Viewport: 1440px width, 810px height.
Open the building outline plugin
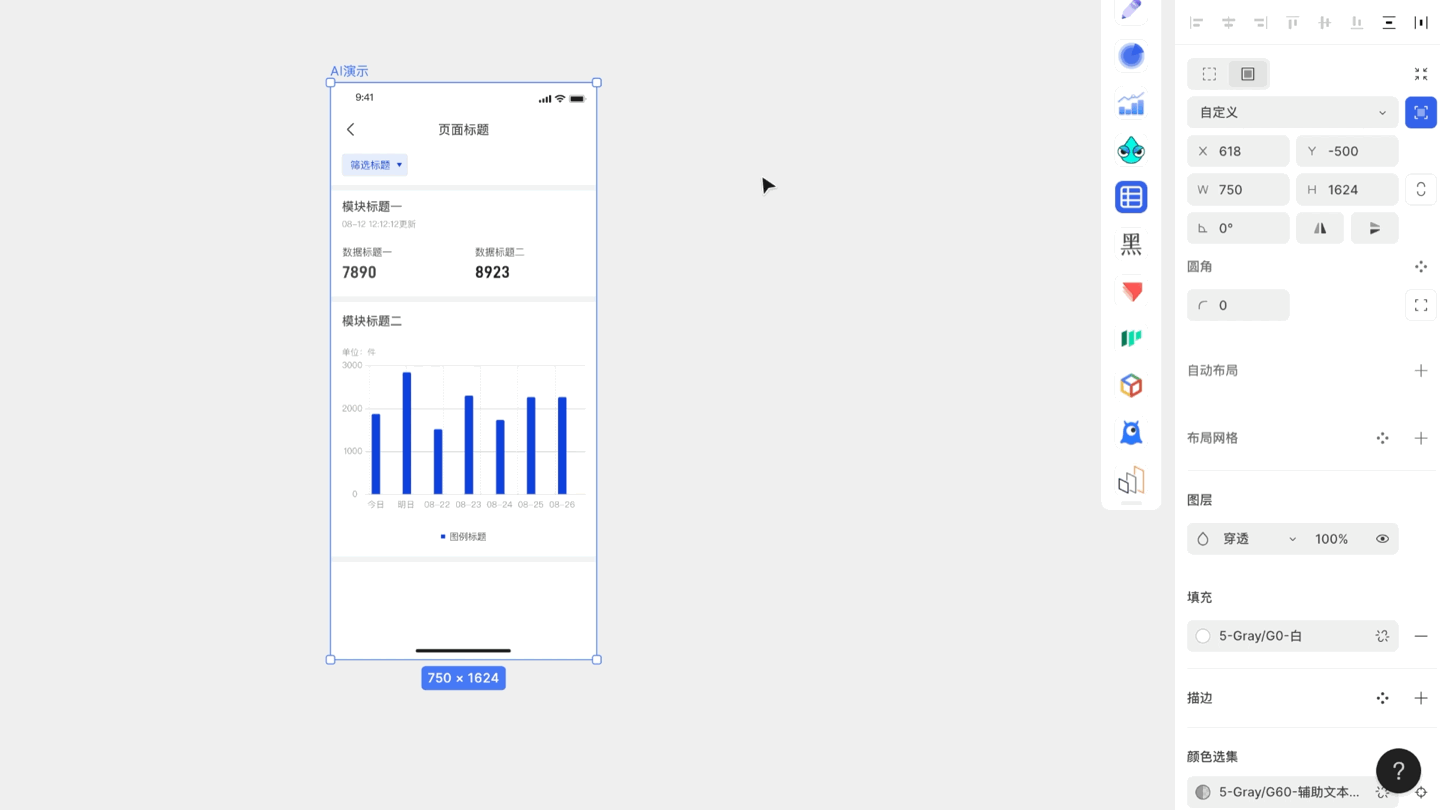pos(1131,480)
